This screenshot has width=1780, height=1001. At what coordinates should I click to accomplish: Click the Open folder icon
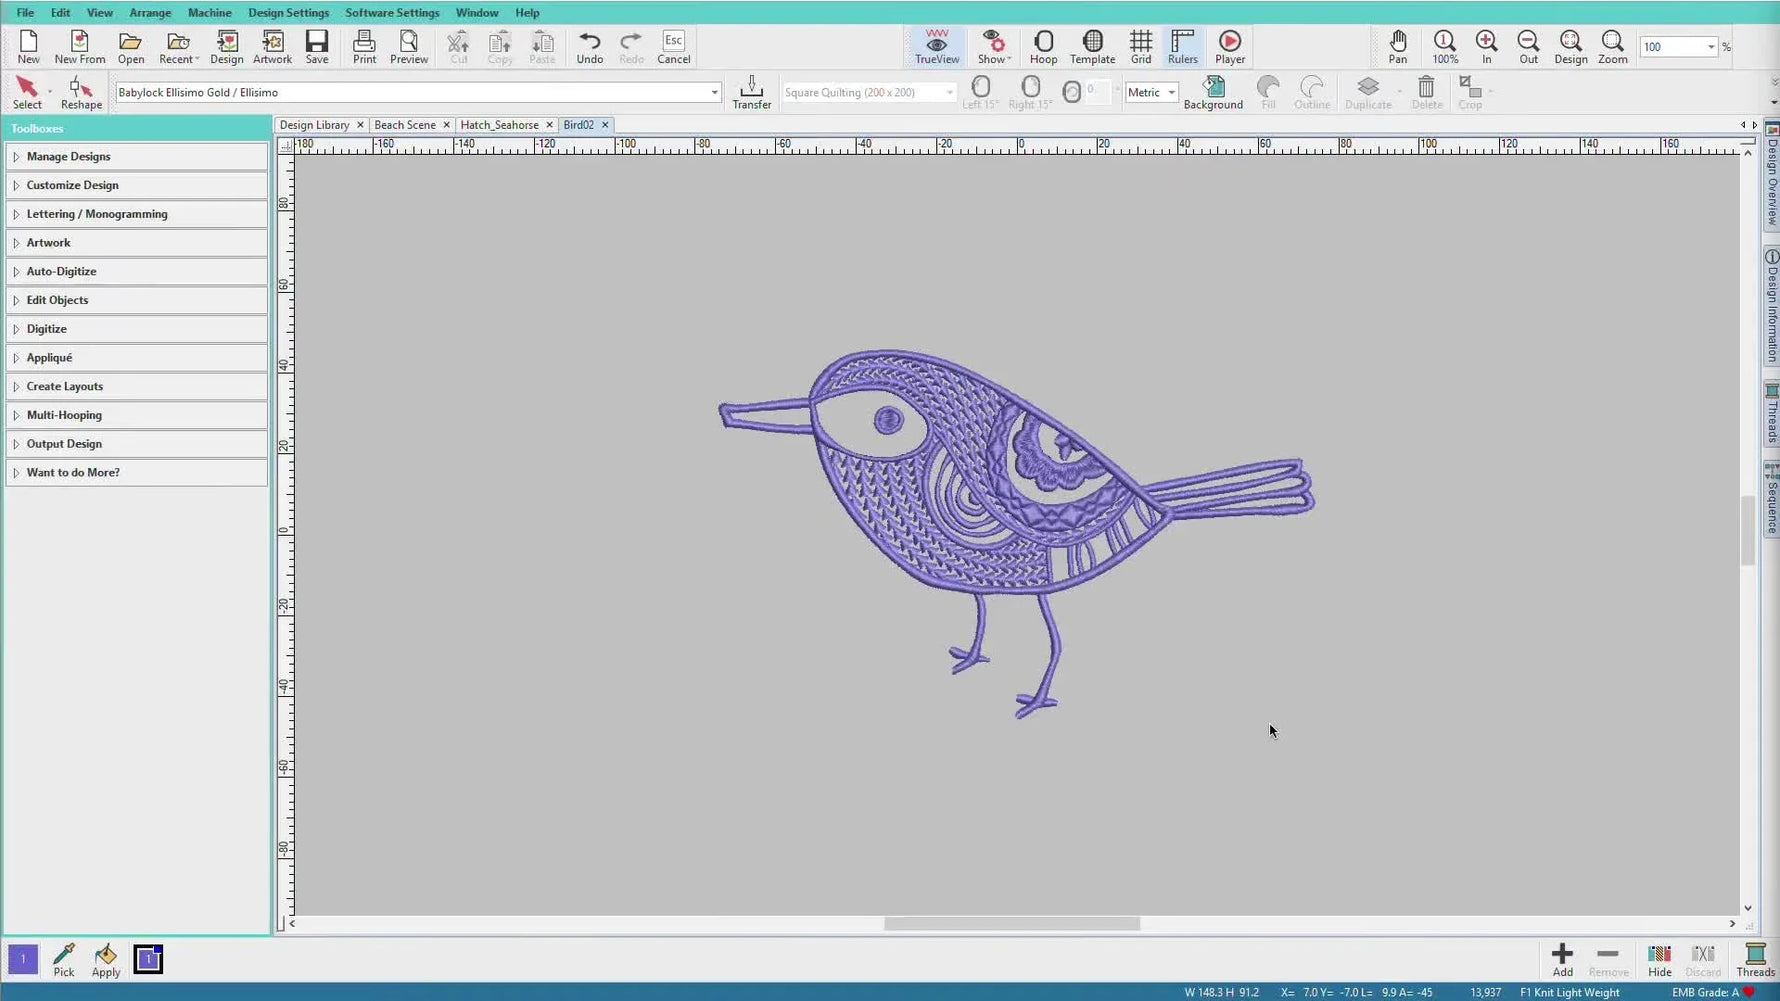tap(130, 47)
